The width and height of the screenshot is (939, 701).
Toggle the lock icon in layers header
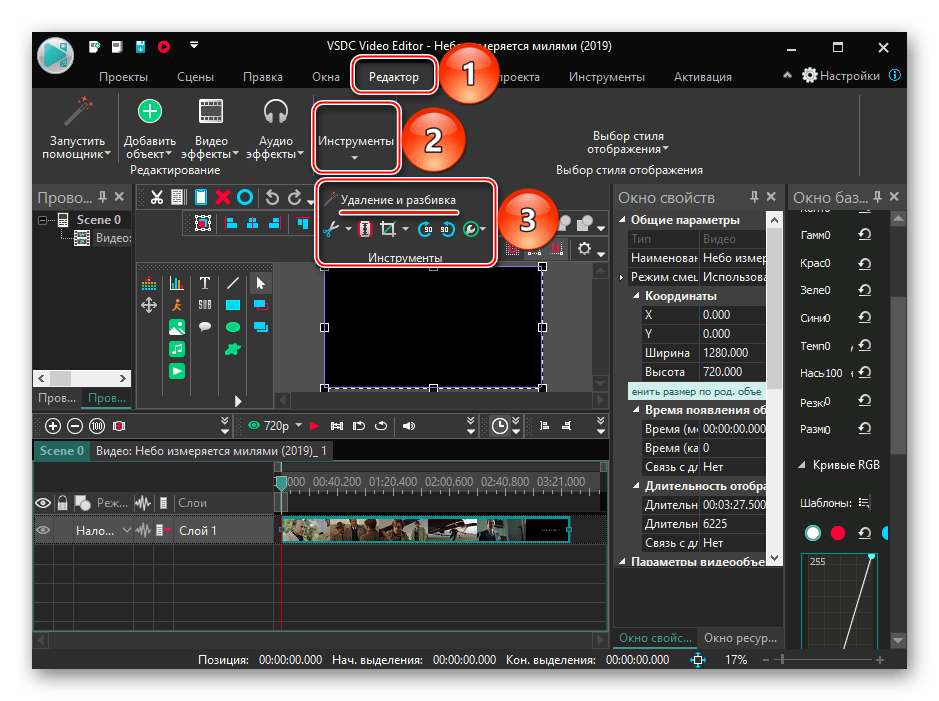tap(62, 502)
